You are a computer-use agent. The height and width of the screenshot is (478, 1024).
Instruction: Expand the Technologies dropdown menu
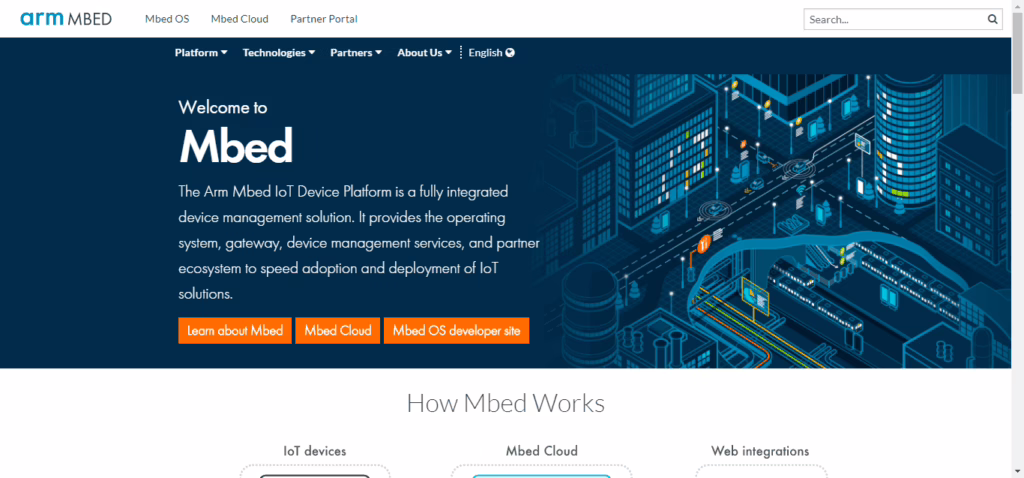[279, 53]
